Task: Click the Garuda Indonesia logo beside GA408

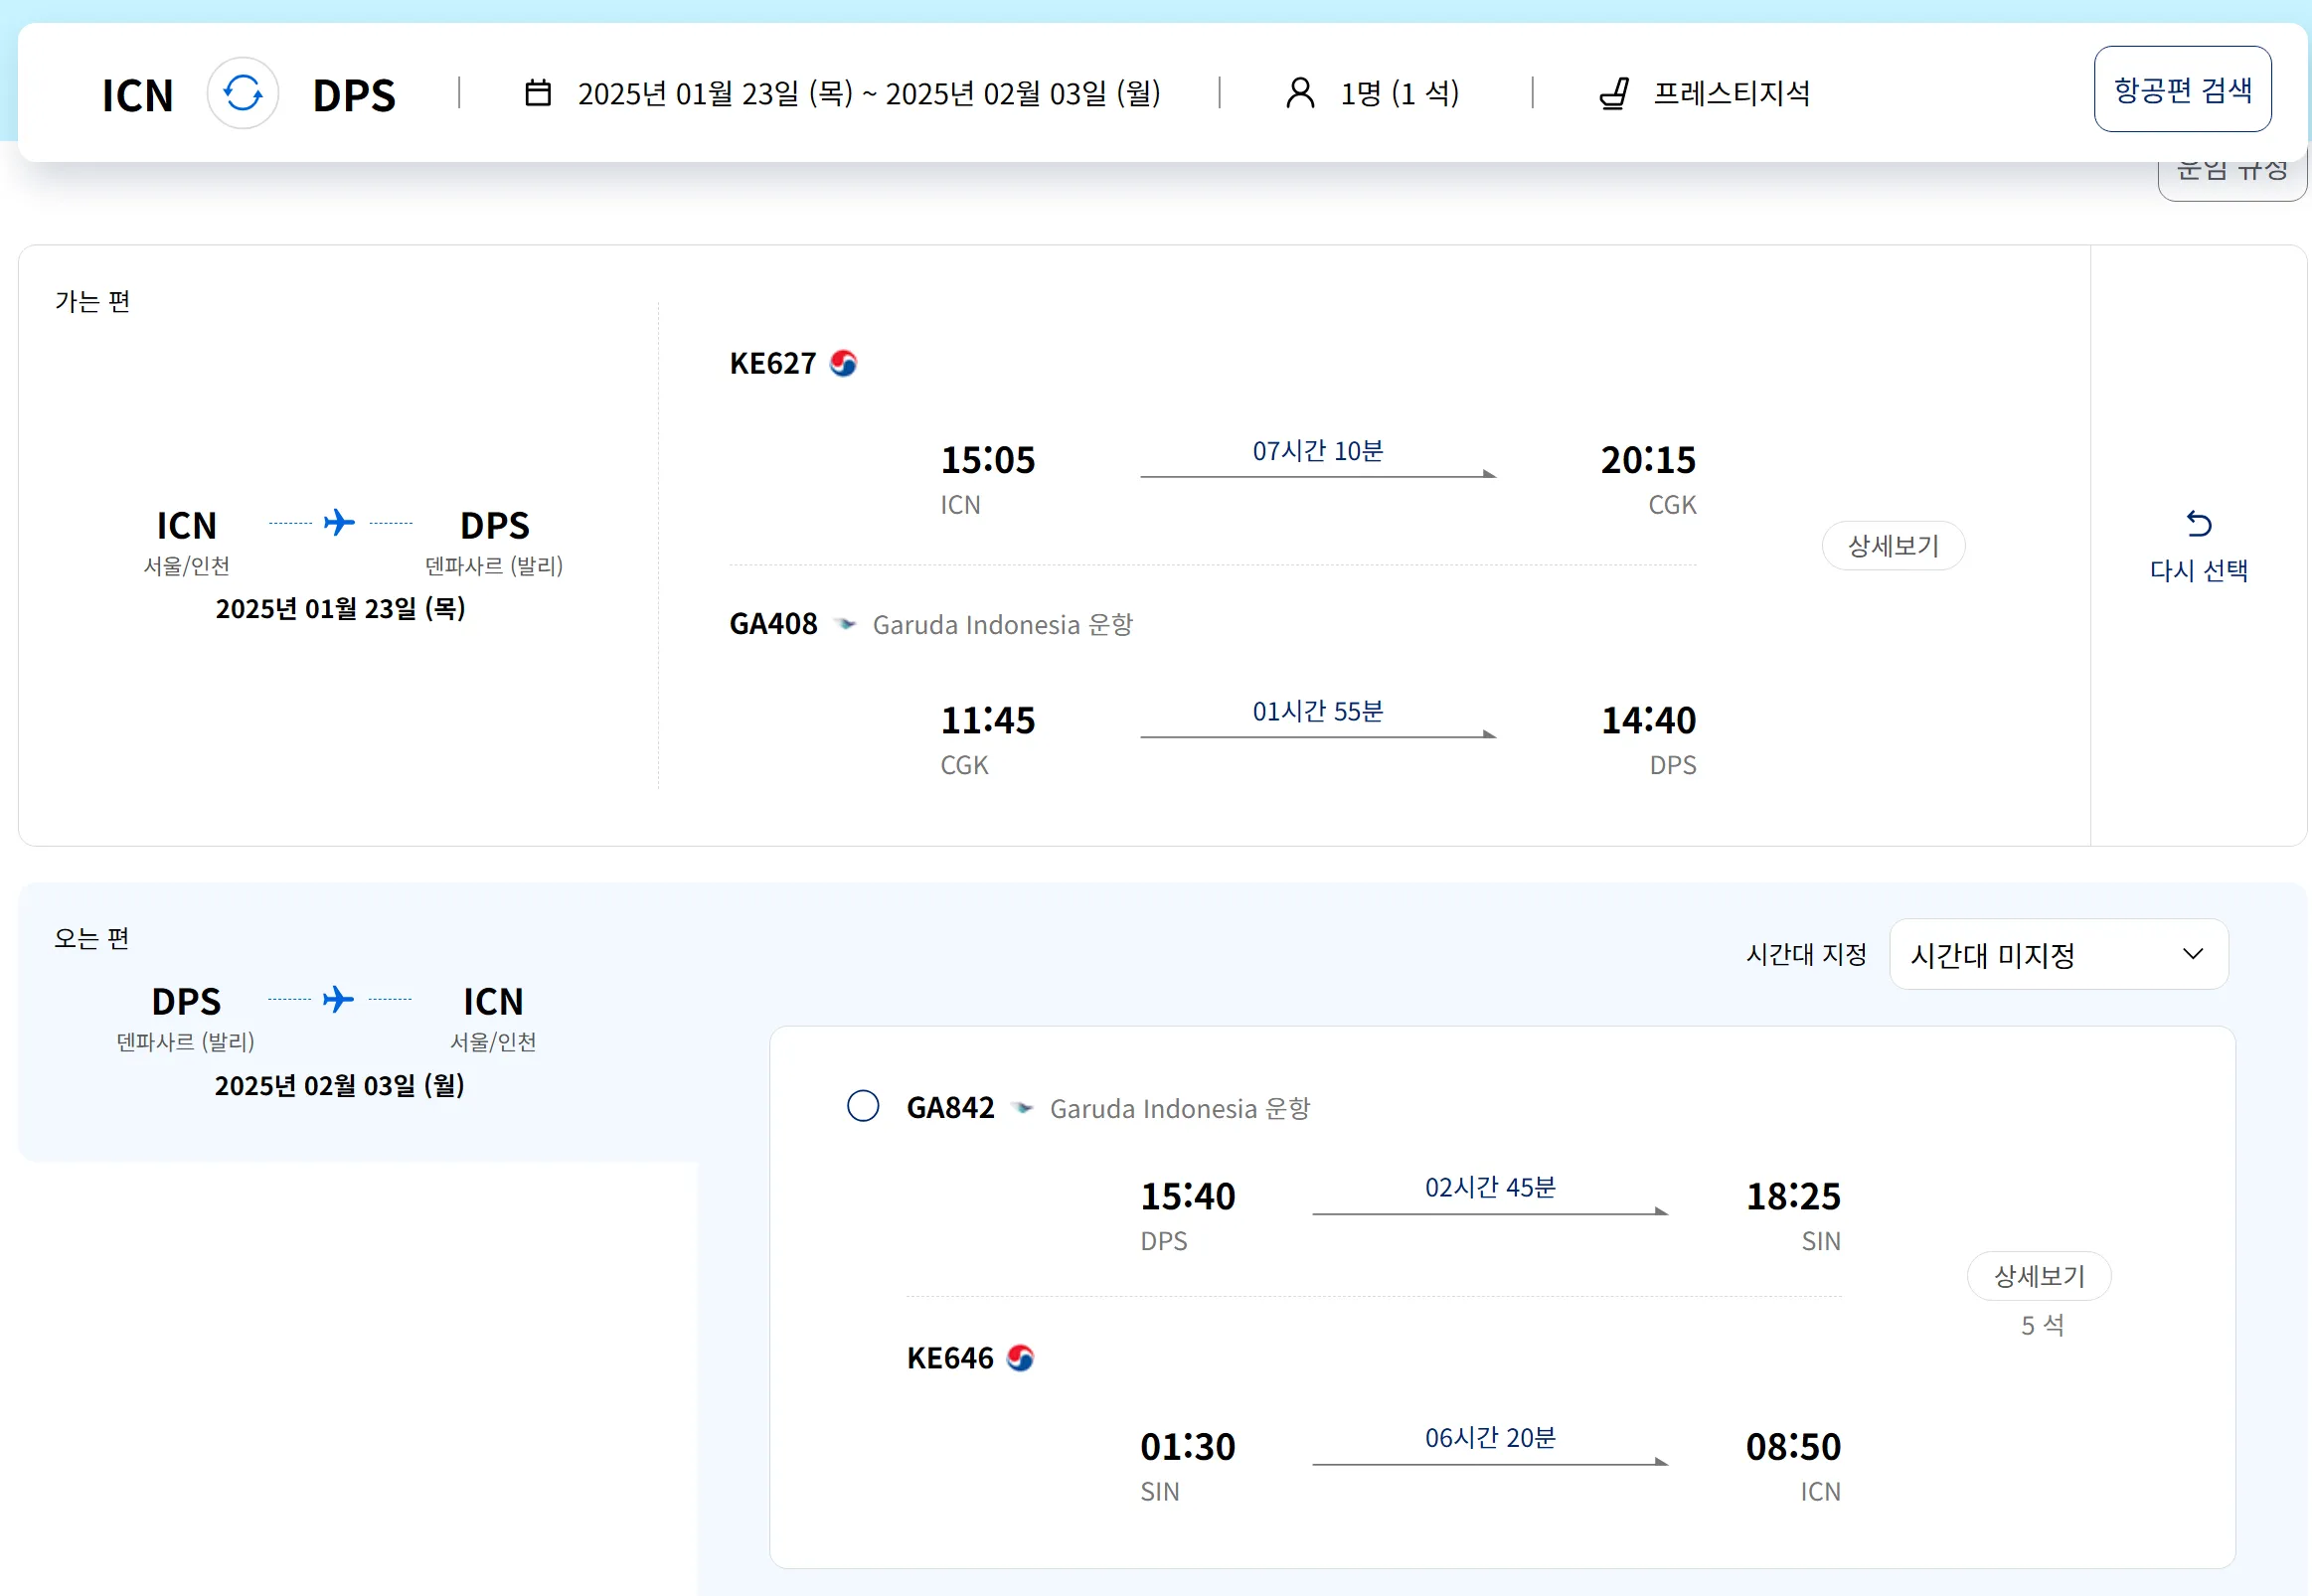Action: (x=845, y=624)
